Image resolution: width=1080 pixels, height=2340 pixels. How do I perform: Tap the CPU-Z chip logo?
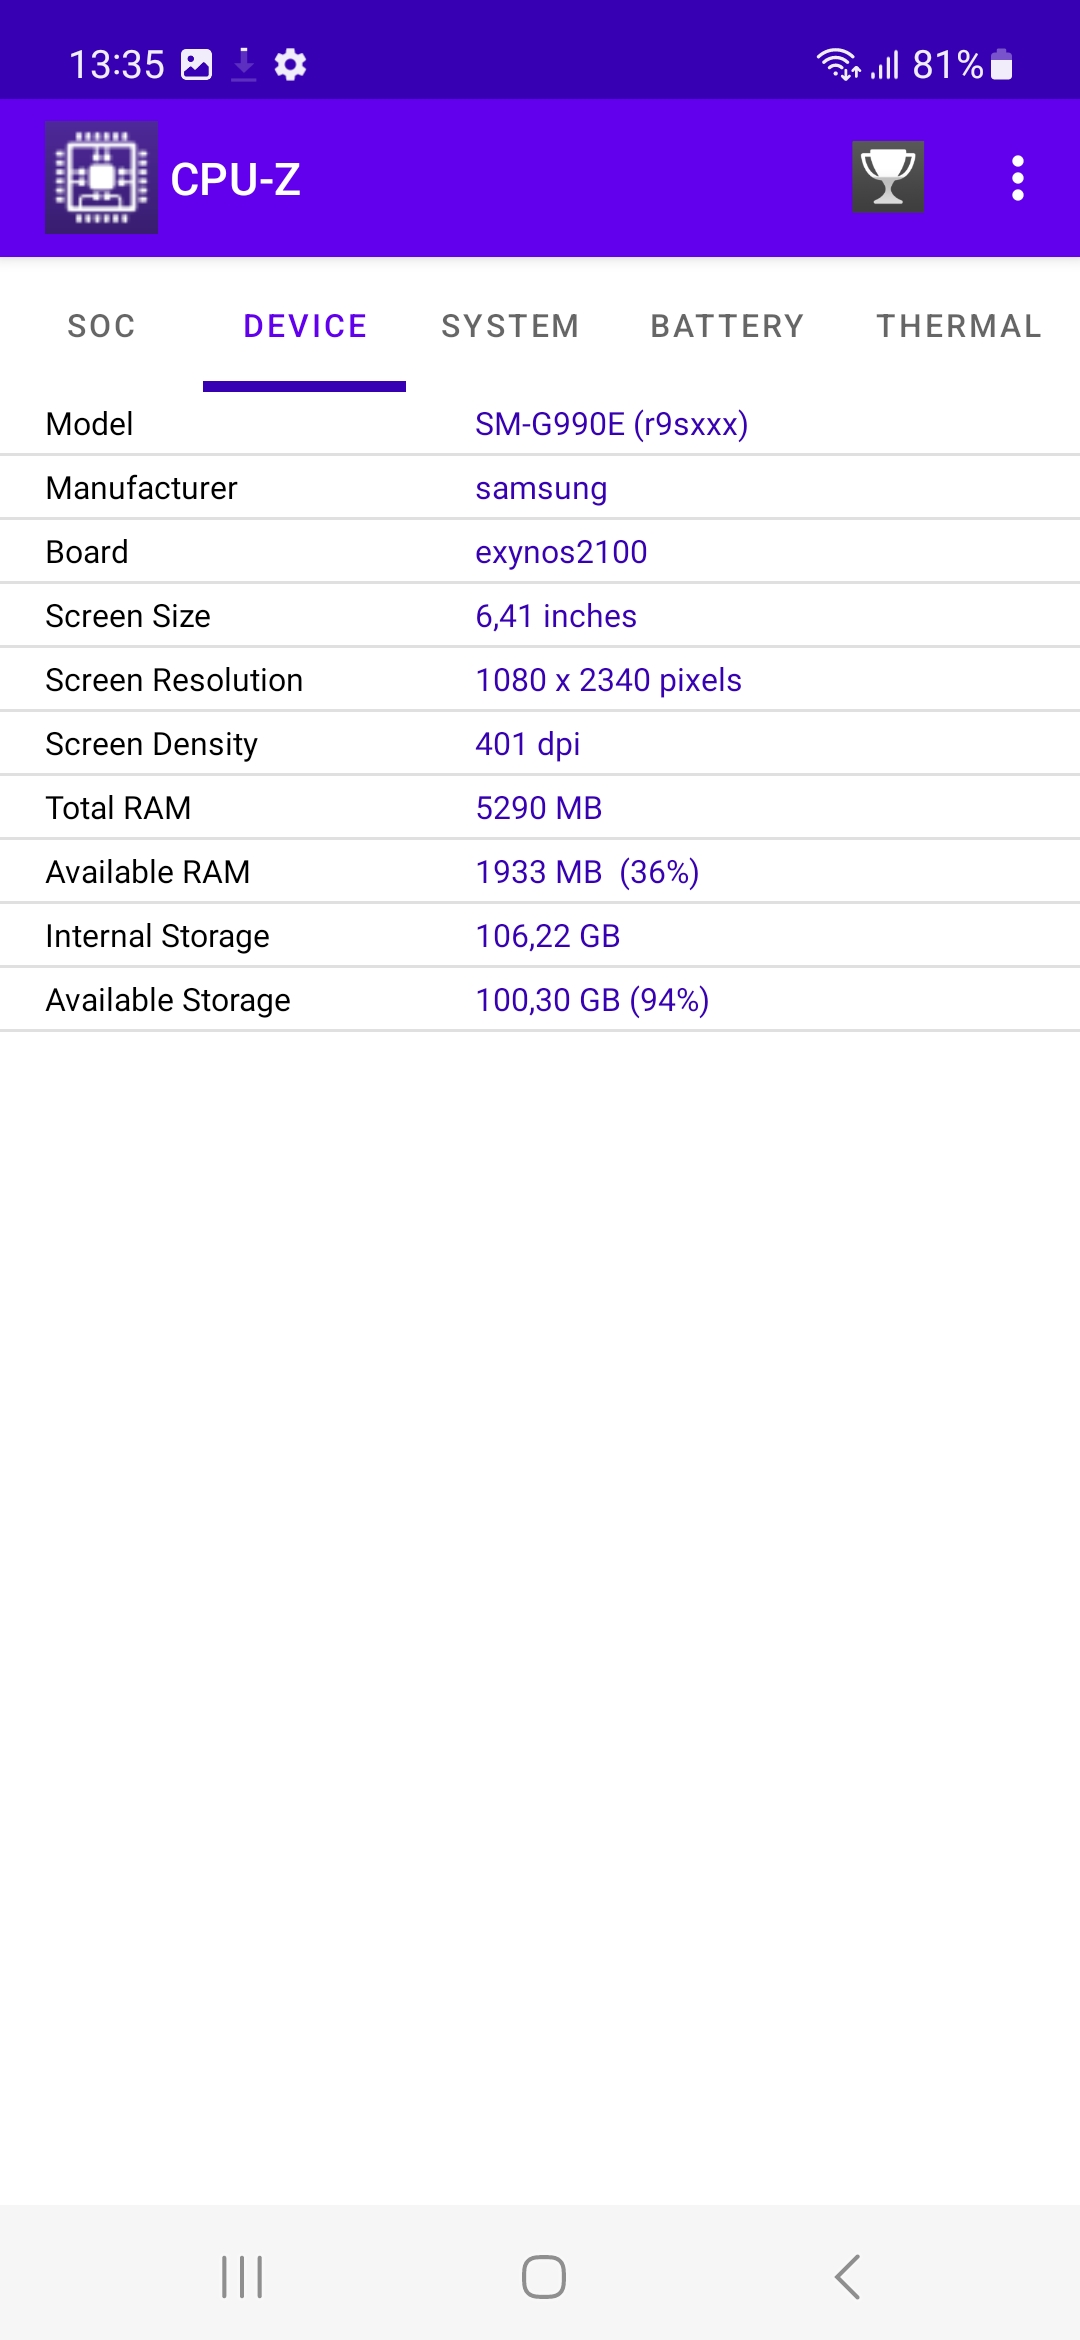click(x=101, y=178)
